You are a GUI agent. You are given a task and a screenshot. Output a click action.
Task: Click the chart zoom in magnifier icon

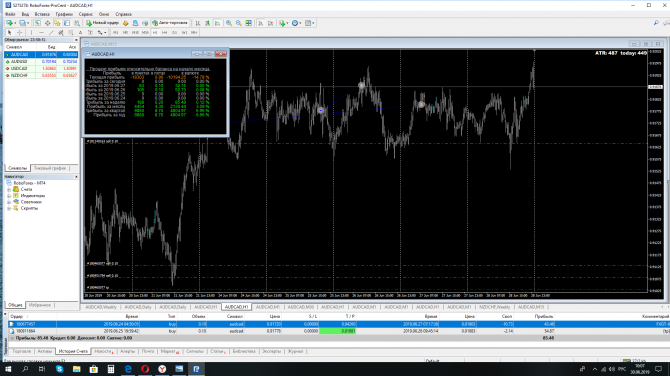click(x=229, y=23)
